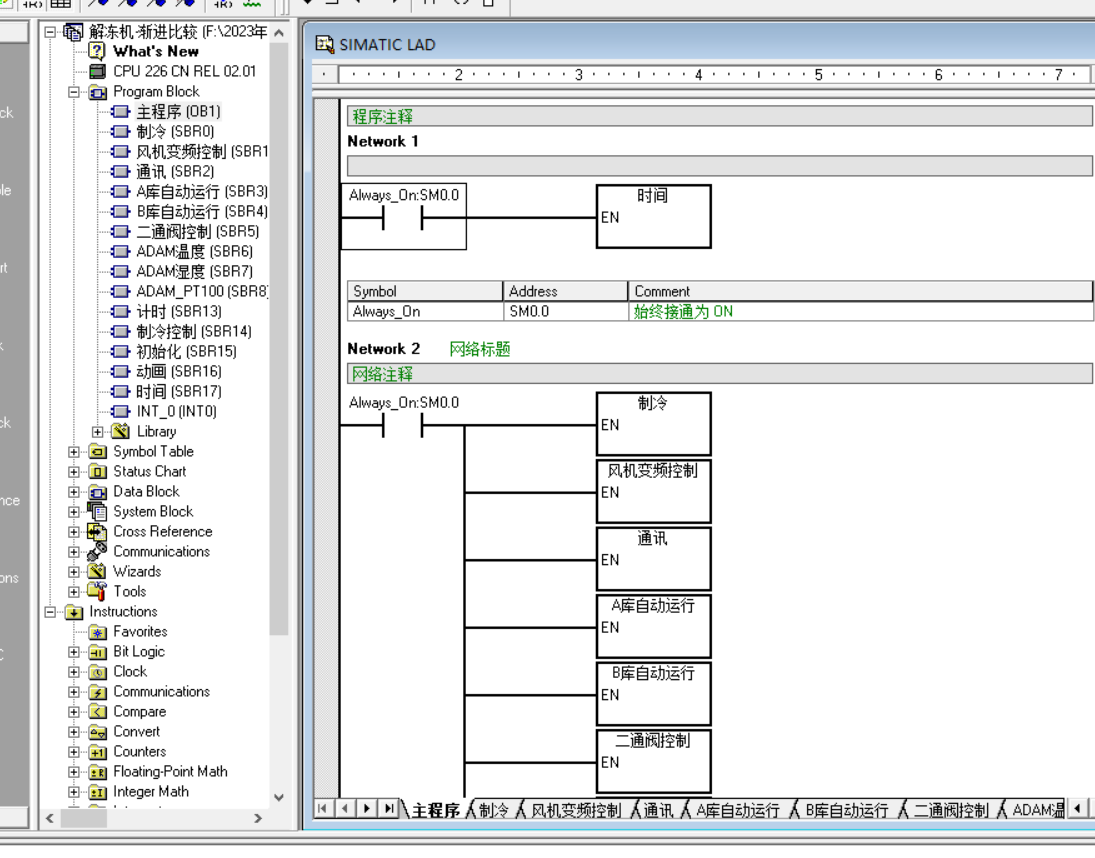
Task: Expand the Floating-Point Math instruction folder
Action: pos(74,772)
